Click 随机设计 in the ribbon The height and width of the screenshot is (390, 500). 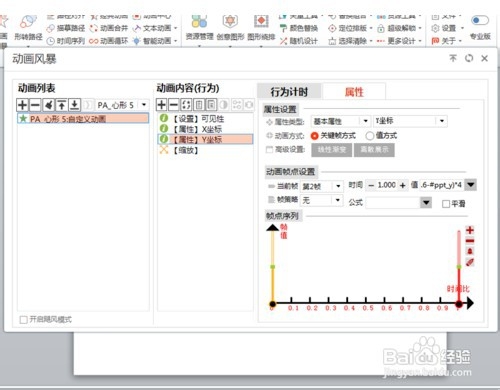tap(299, 41)
